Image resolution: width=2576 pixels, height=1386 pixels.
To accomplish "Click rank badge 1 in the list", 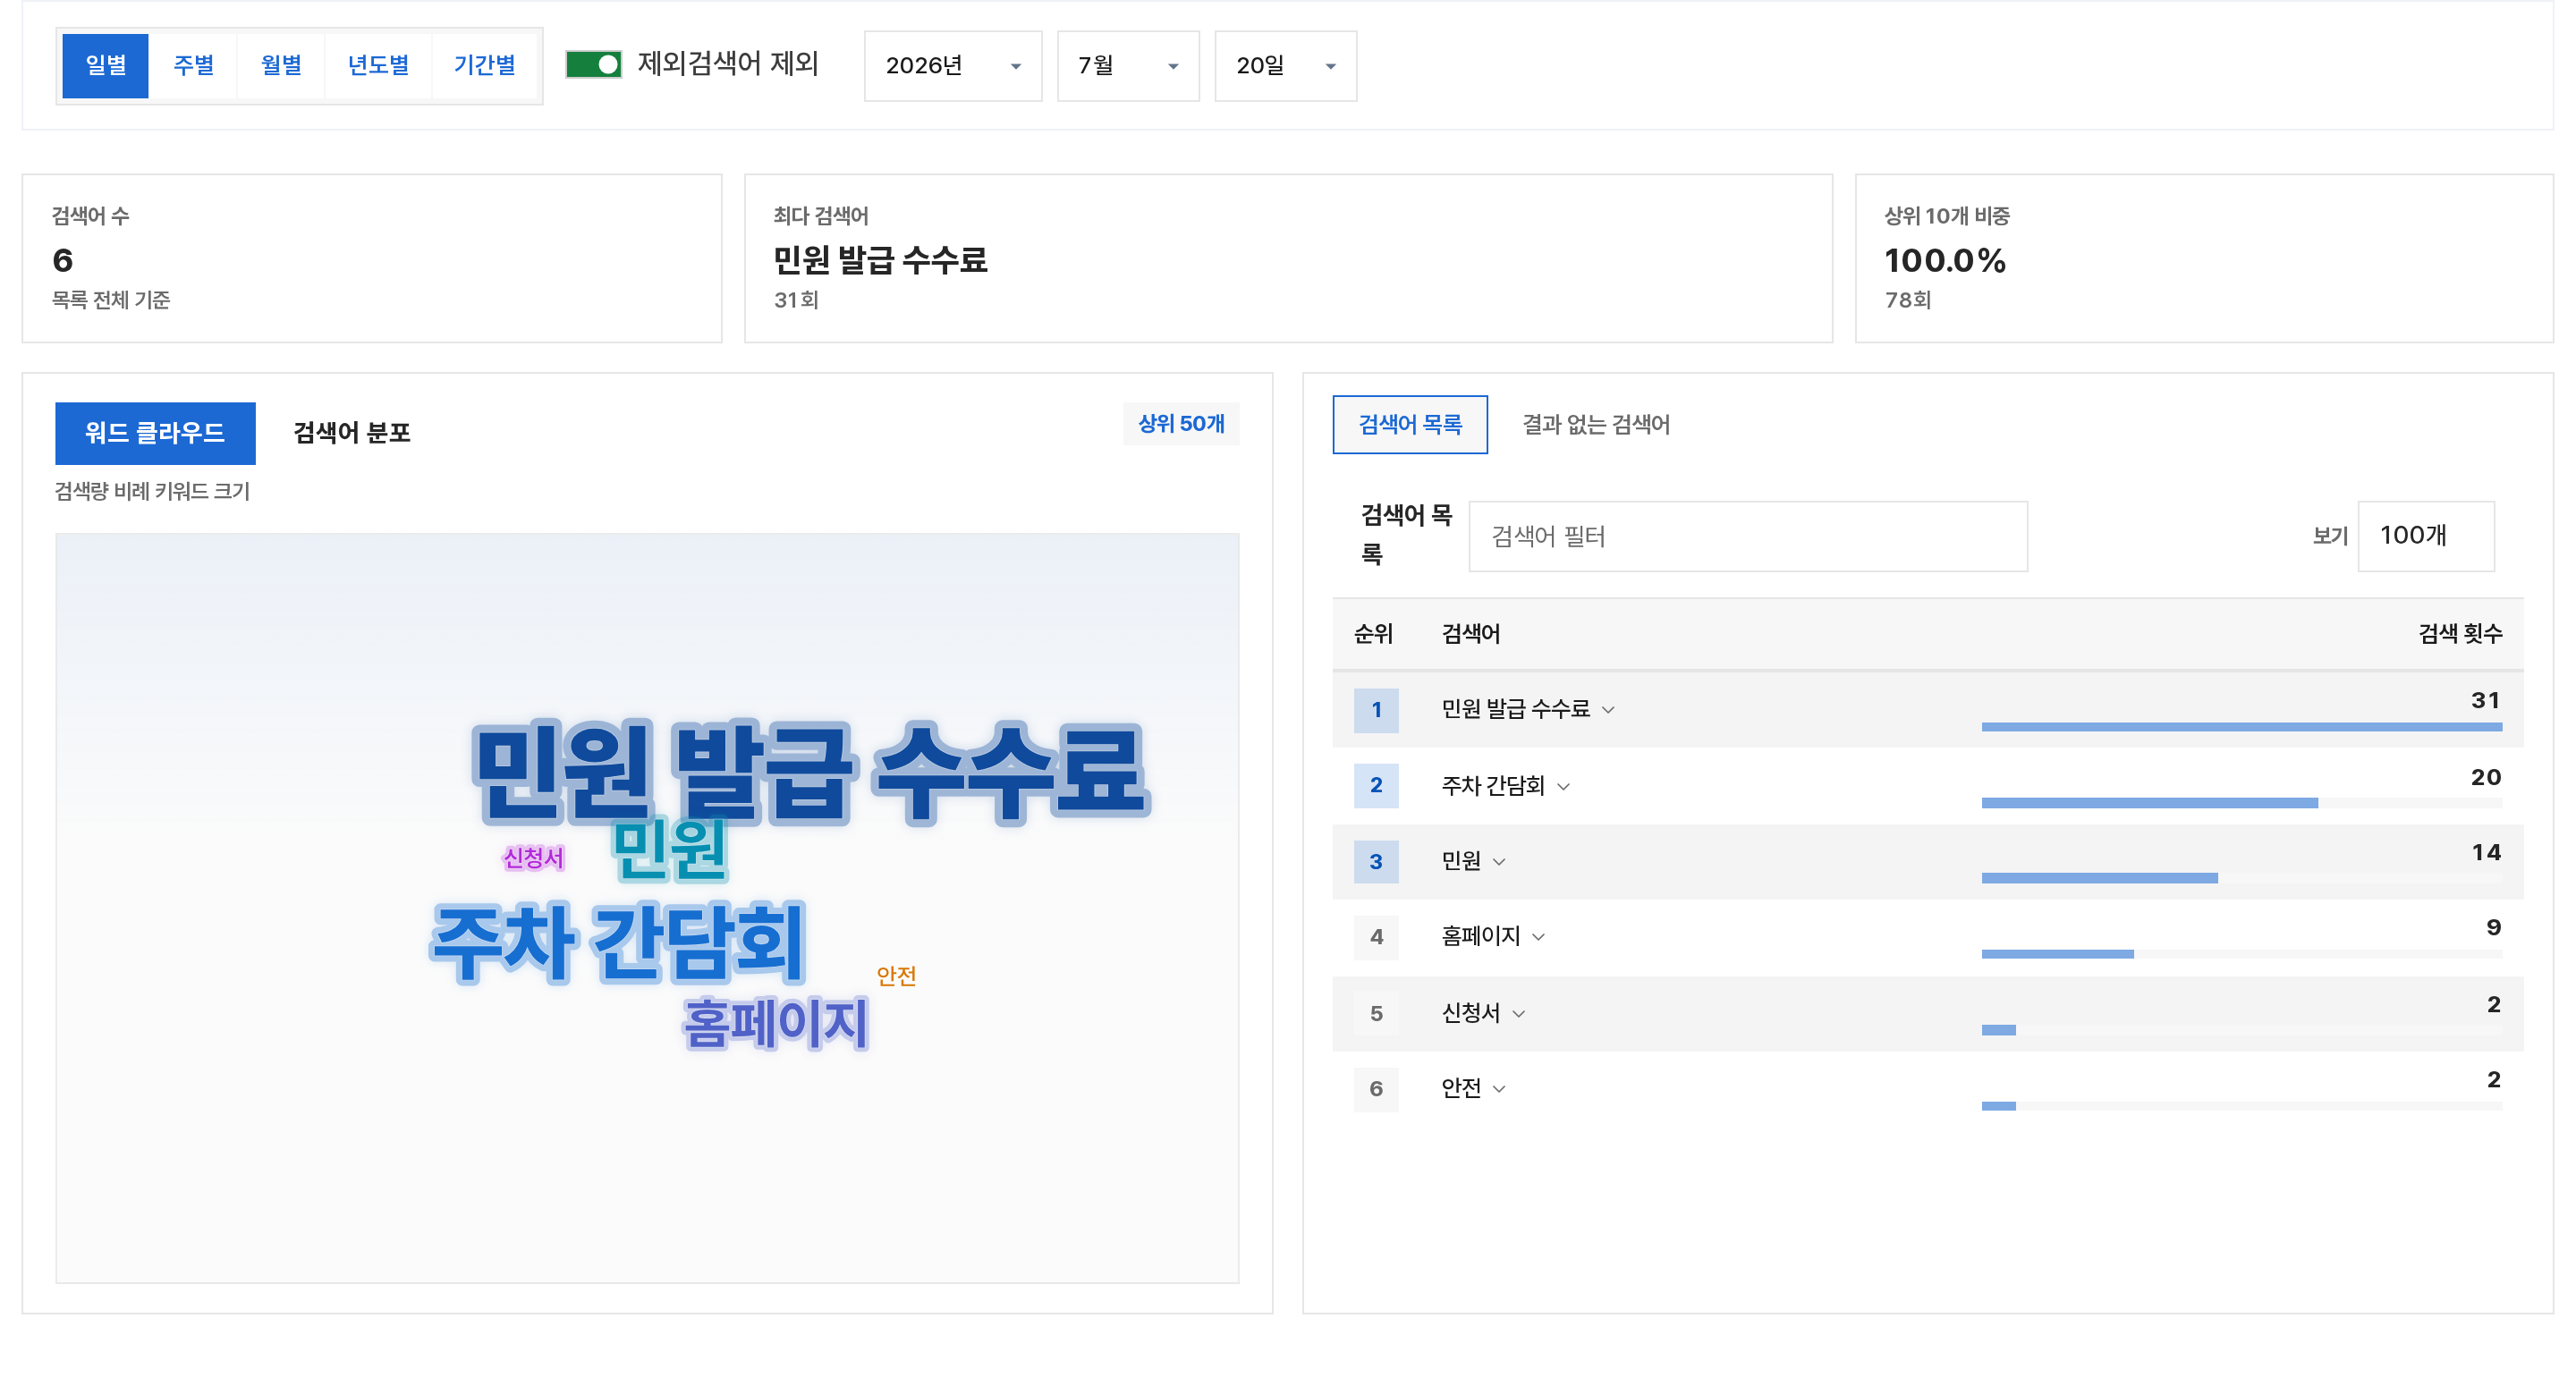I will [x=1376, y=710].
